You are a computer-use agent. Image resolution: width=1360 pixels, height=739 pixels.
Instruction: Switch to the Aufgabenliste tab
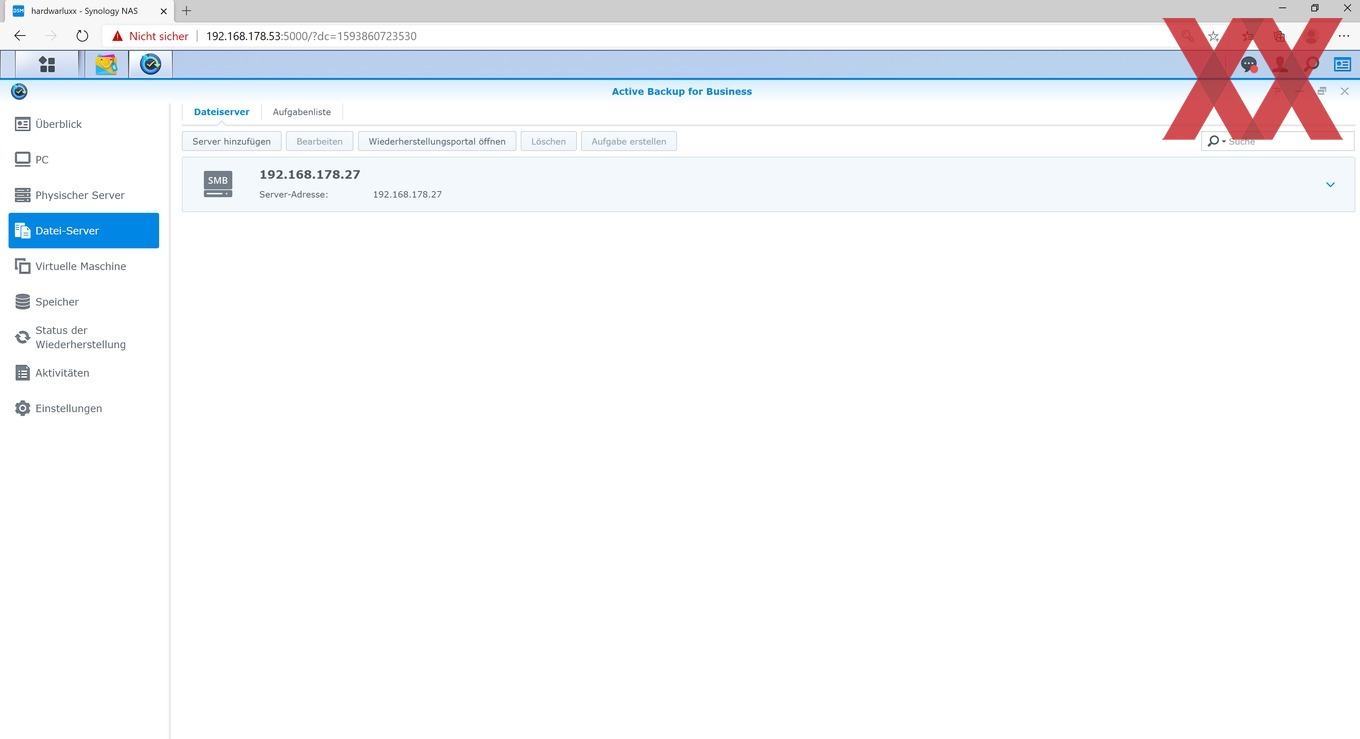coord(302,112)
